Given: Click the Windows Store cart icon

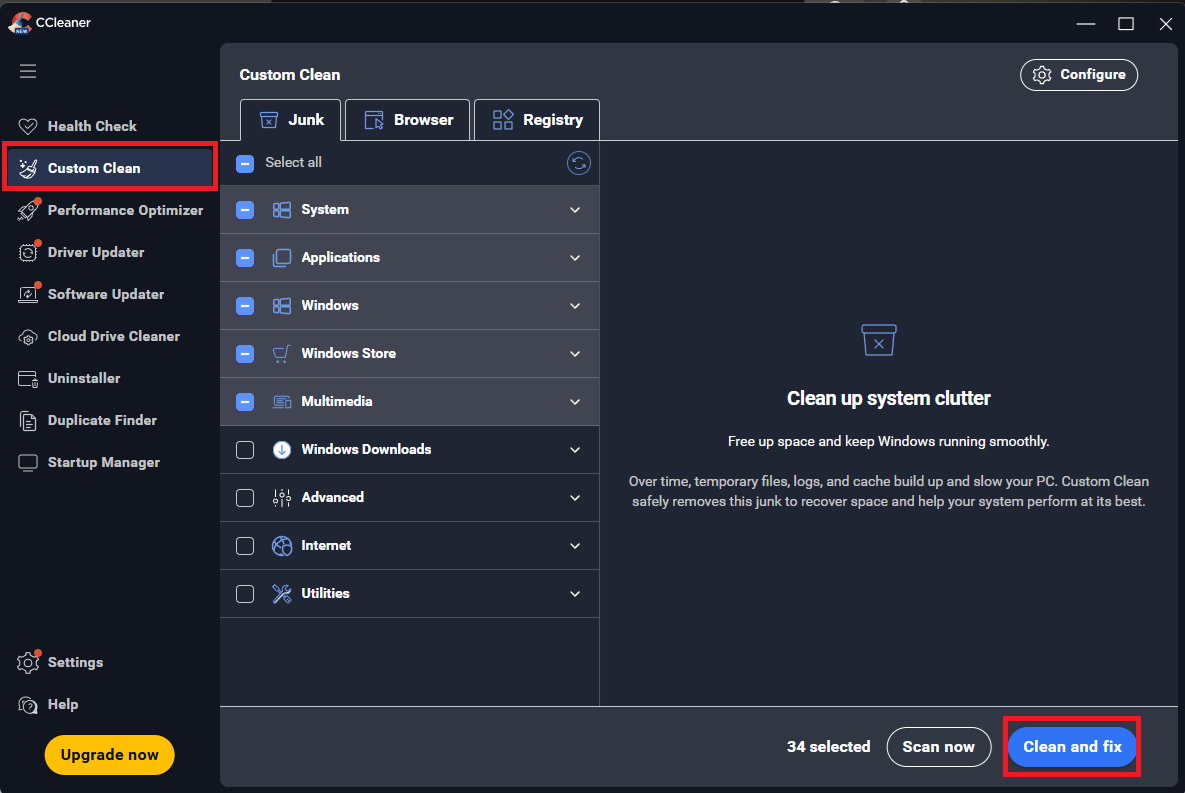Looking at the screenshot, I should point(282,354).
